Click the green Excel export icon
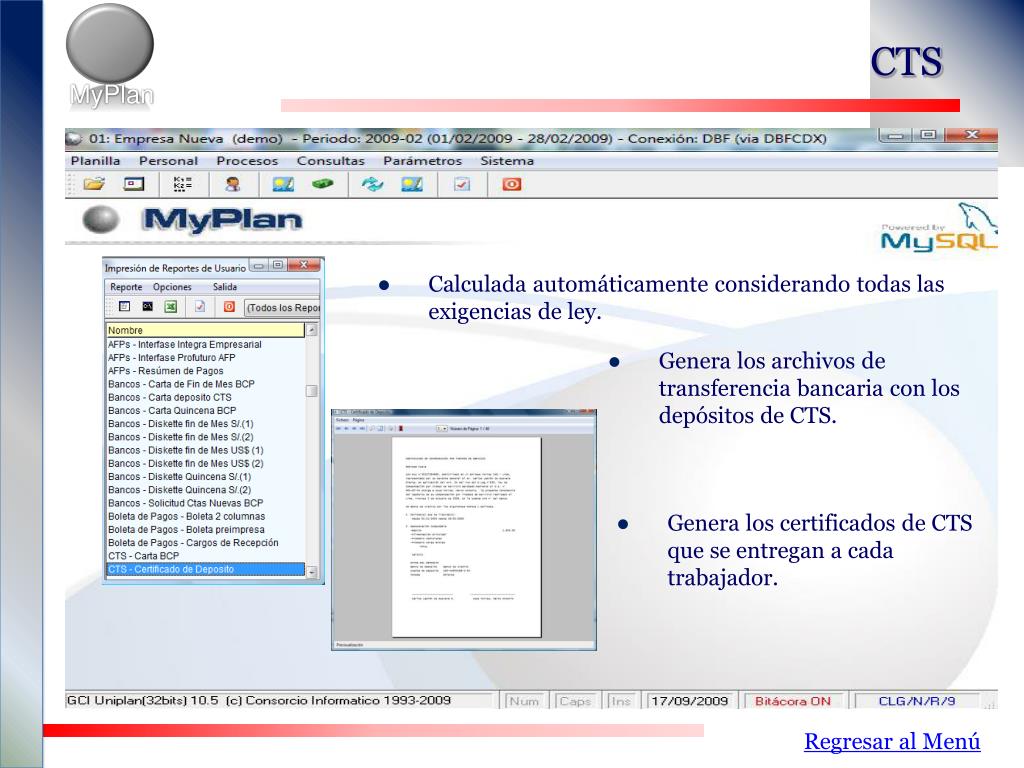1024x768 pixels. pos(170,306)
